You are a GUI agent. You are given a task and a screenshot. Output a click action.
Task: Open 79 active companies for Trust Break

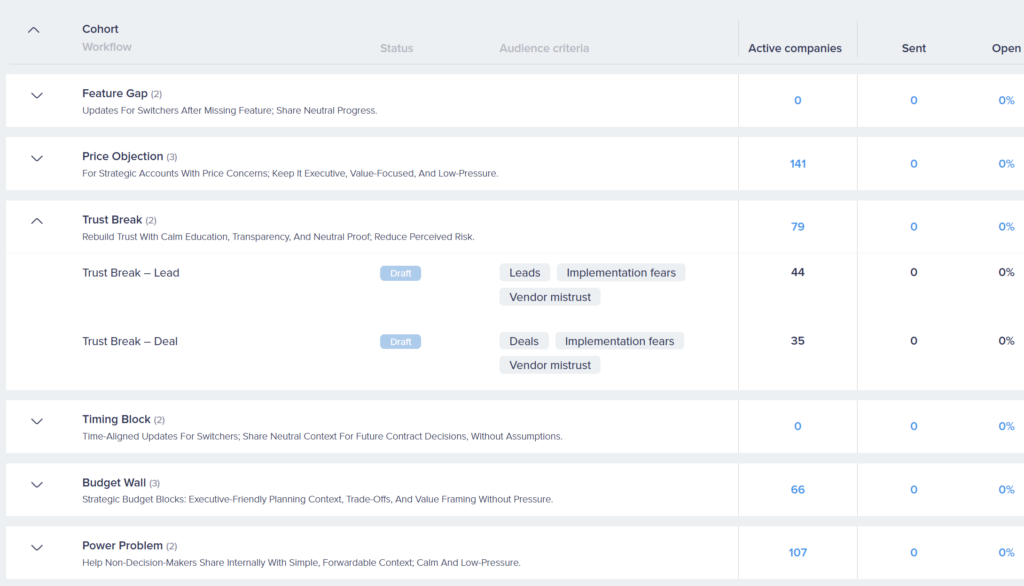(x=797, y=227)
